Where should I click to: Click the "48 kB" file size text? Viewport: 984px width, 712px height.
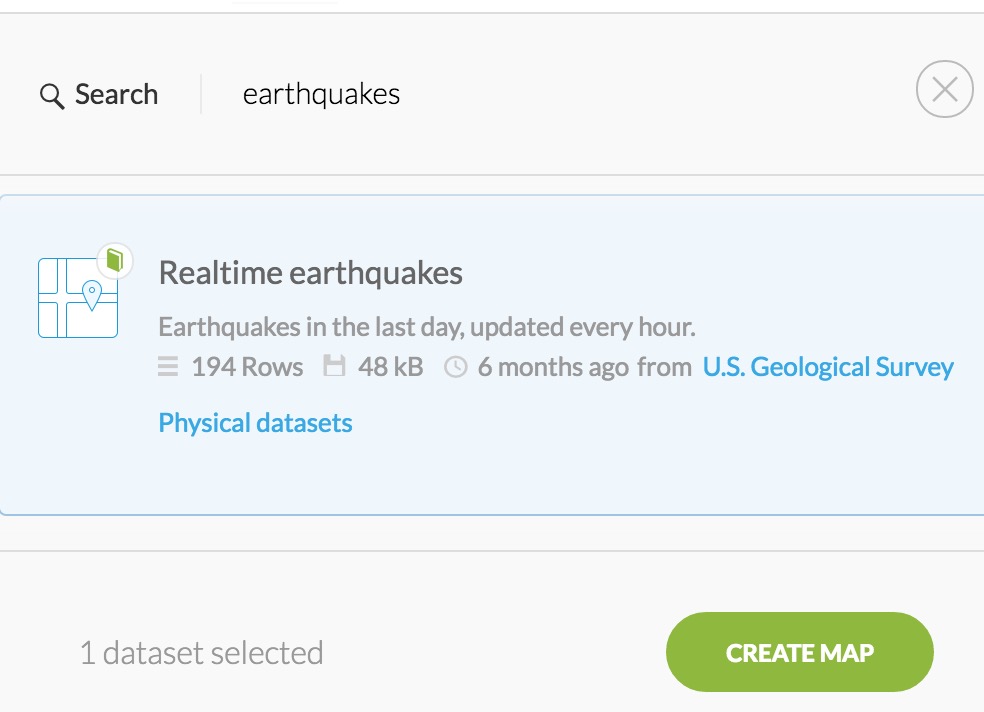(x=390, y=367)
